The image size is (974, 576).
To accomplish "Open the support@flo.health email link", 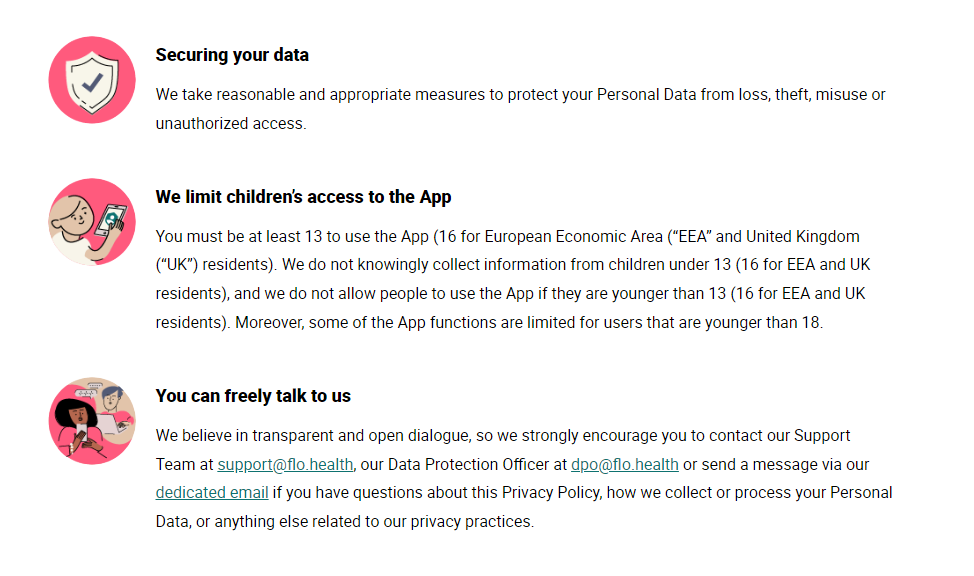I will point(284,464).
